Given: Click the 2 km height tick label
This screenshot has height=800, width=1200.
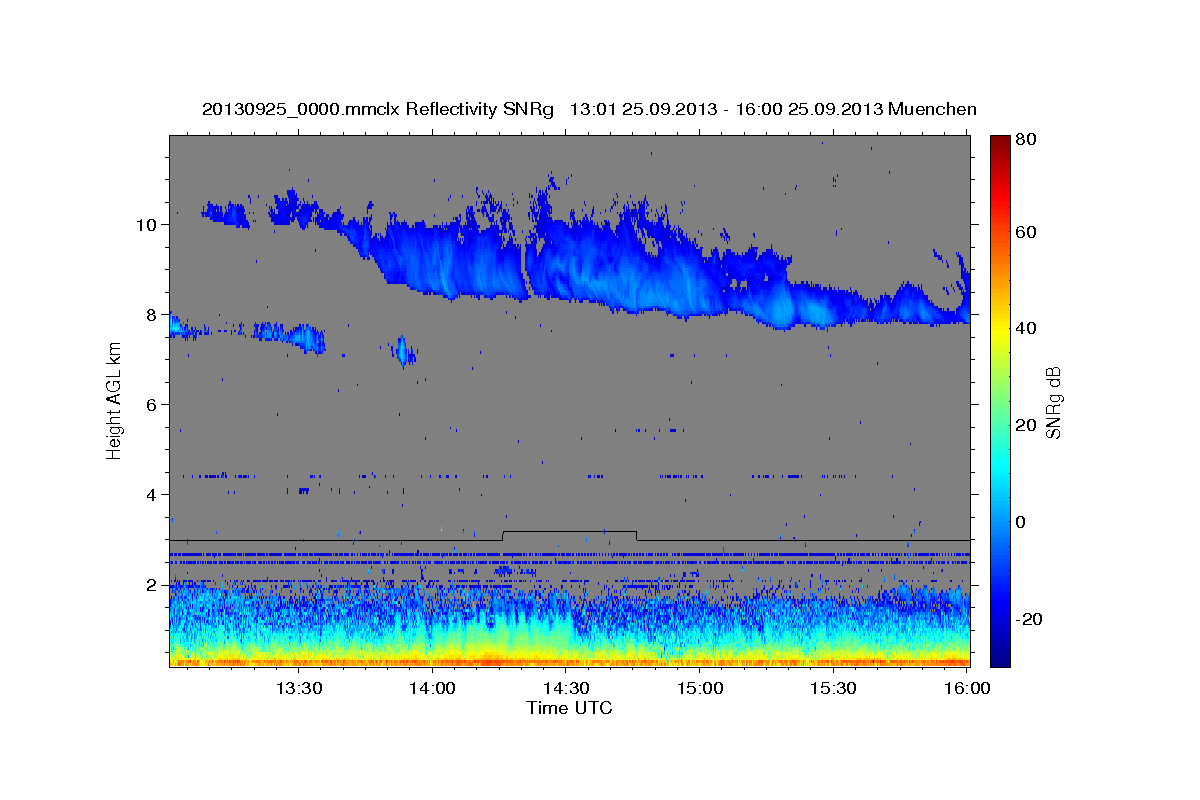Looking at the screenshot, I should pos(152,584).
